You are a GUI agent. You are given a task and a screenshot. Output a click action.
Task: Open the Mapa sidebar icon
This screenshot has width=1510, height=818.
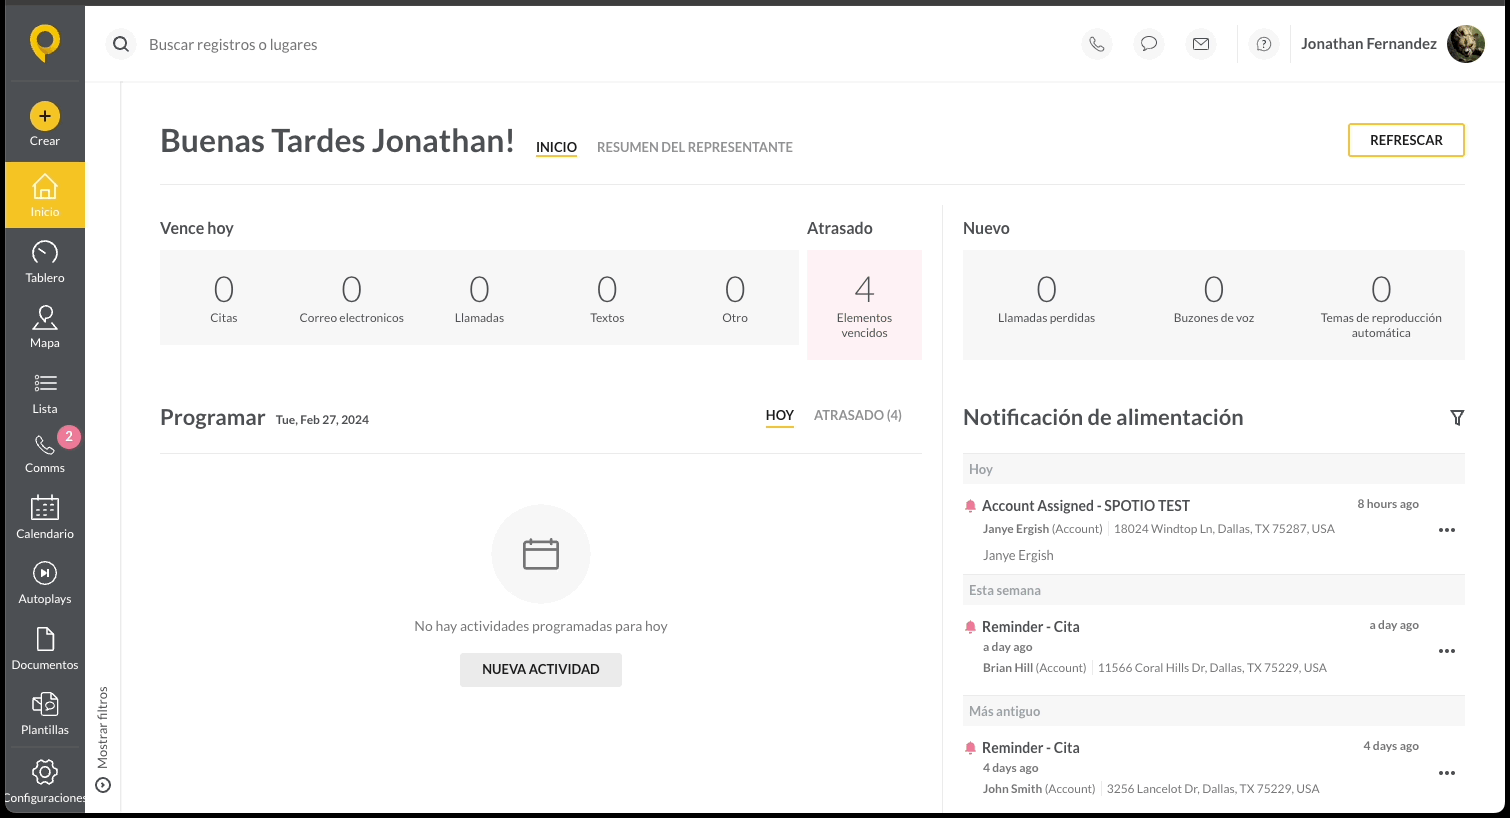(x=45, y=318)
